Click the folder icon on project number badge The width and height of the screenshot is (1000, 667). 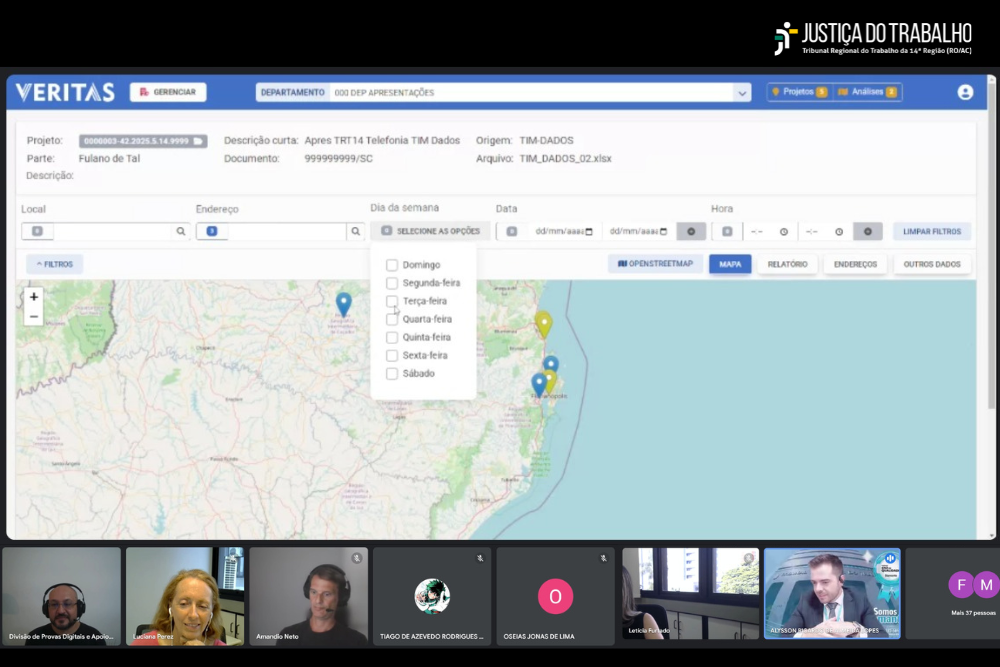[198, 141]
